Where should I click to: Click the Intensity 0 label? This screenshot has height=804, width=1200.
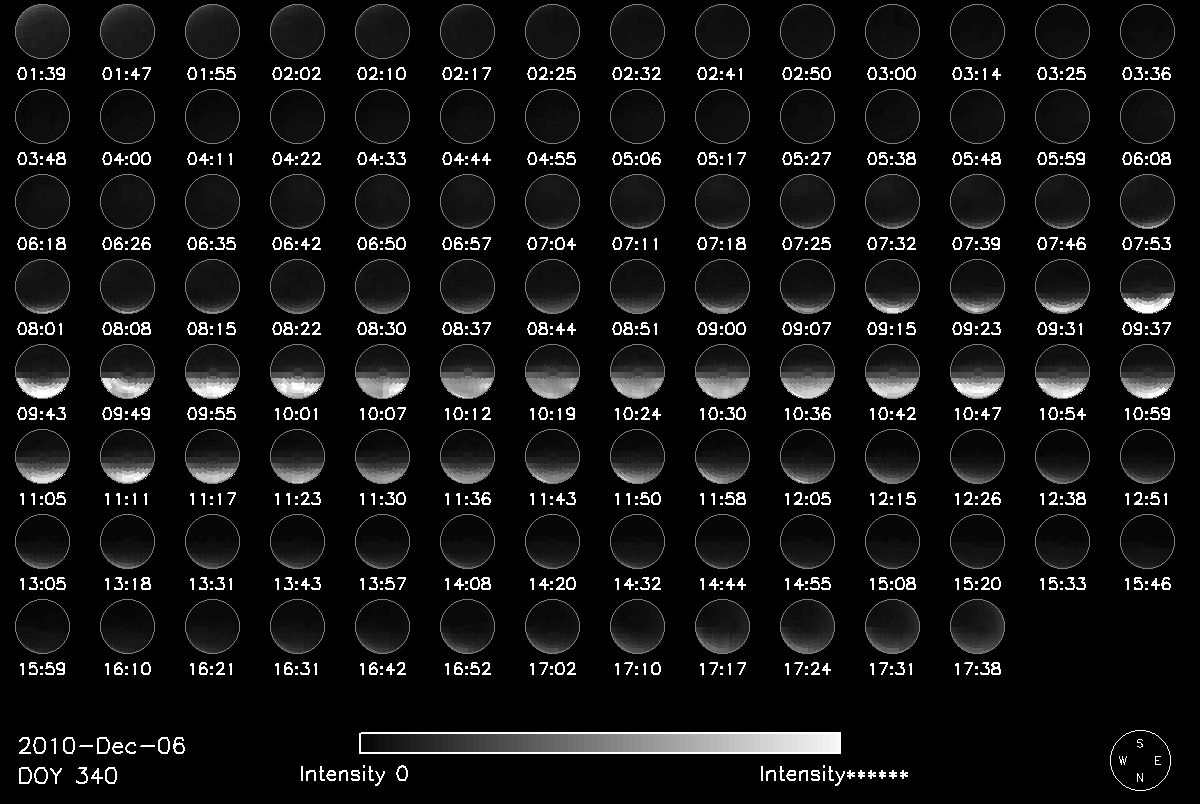[354, 774]
